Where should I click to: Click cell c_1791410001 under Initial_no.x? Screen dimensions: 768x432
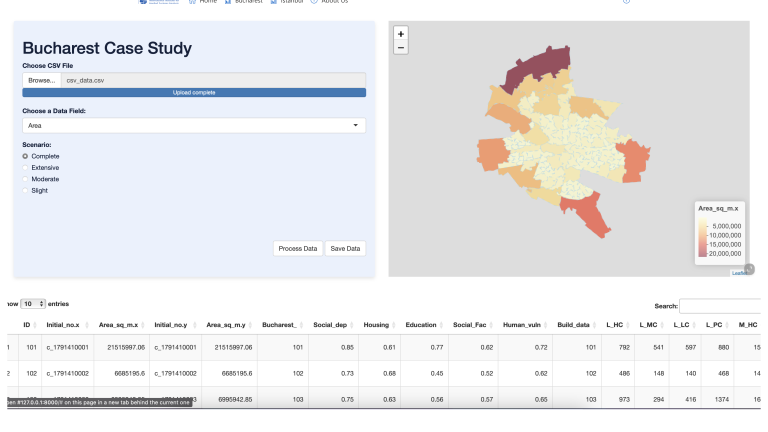click(x=68, y=347)
